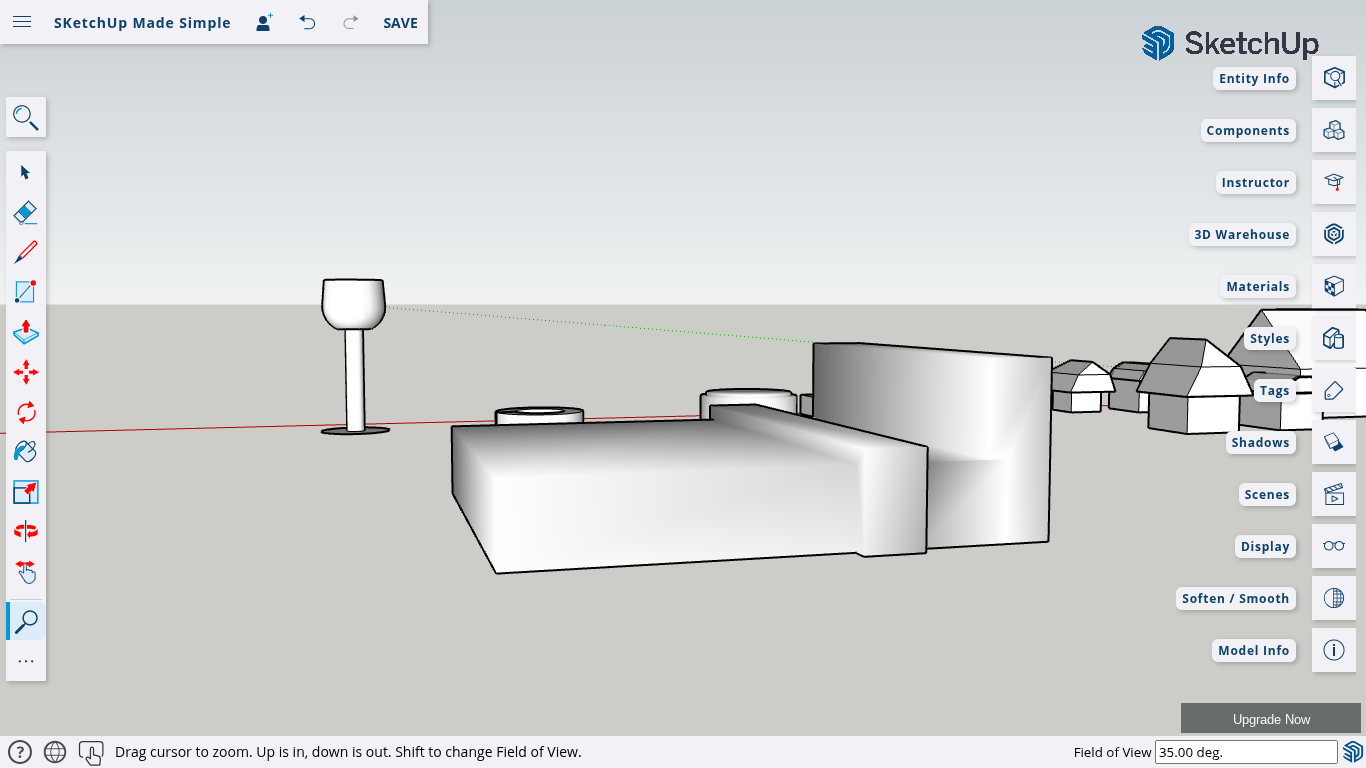Open the 3D Warehouse panel icon
The width and height of the screenshot is (1366, 768).
[x=1333, y=234]
